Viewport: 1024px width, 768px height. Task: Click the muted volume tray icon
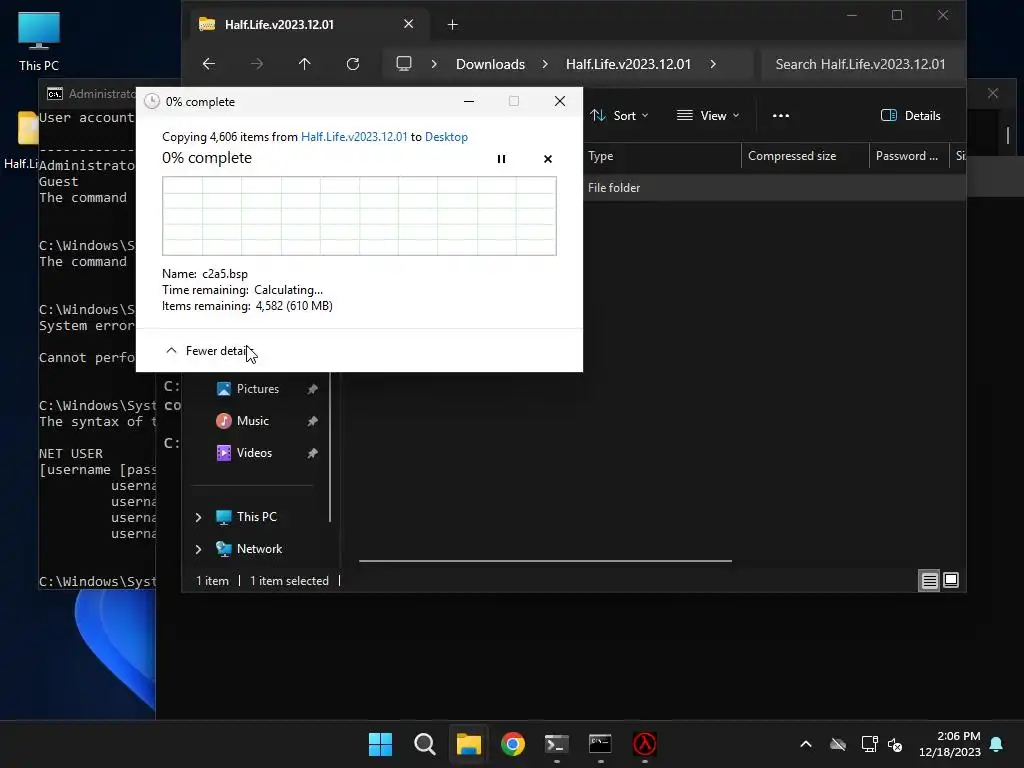(895, 744)
